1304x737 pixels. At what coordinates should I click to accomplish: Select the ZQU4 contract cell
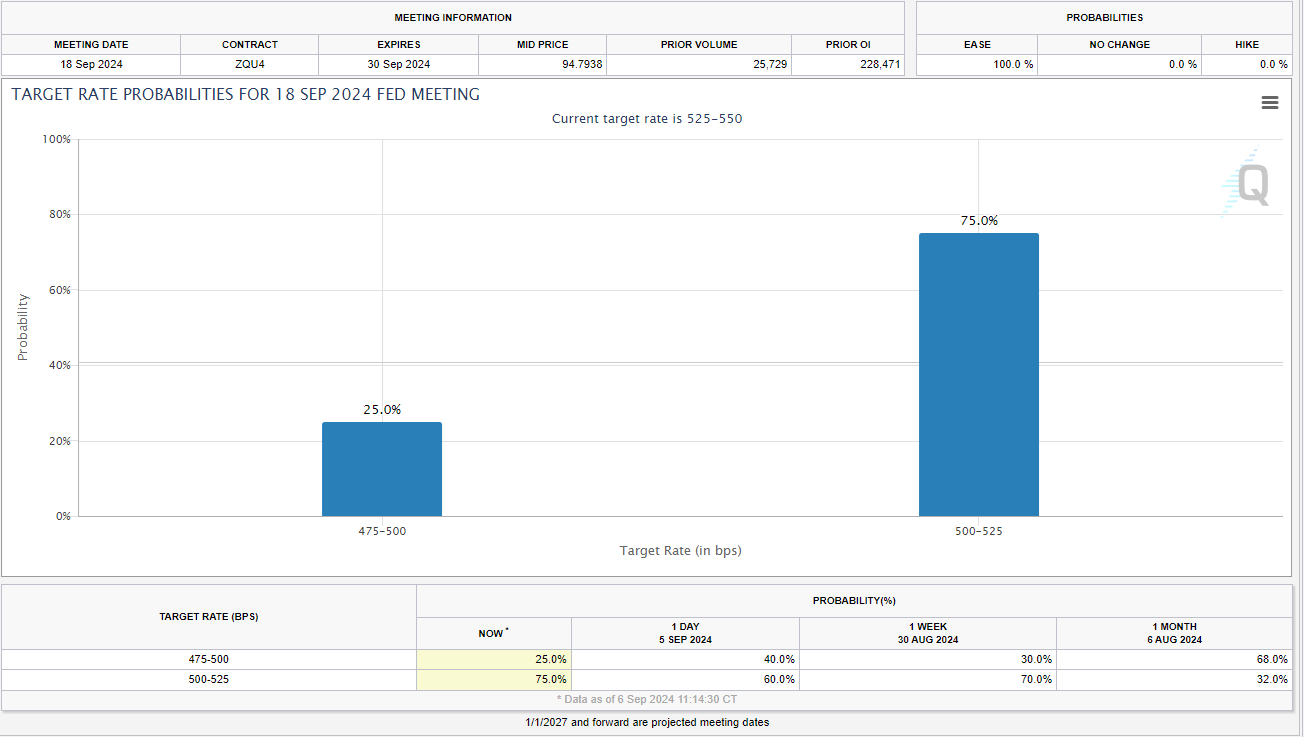coord(249,65)
